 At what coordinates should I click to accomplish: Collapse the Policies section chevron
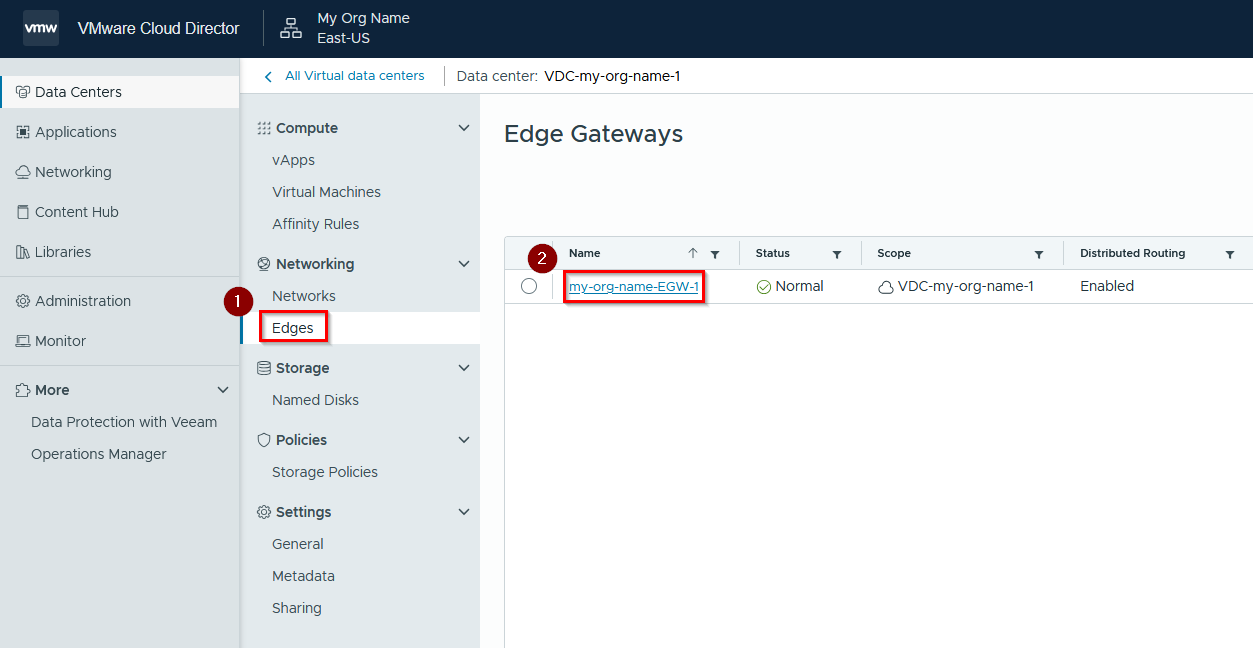point(463,440)
